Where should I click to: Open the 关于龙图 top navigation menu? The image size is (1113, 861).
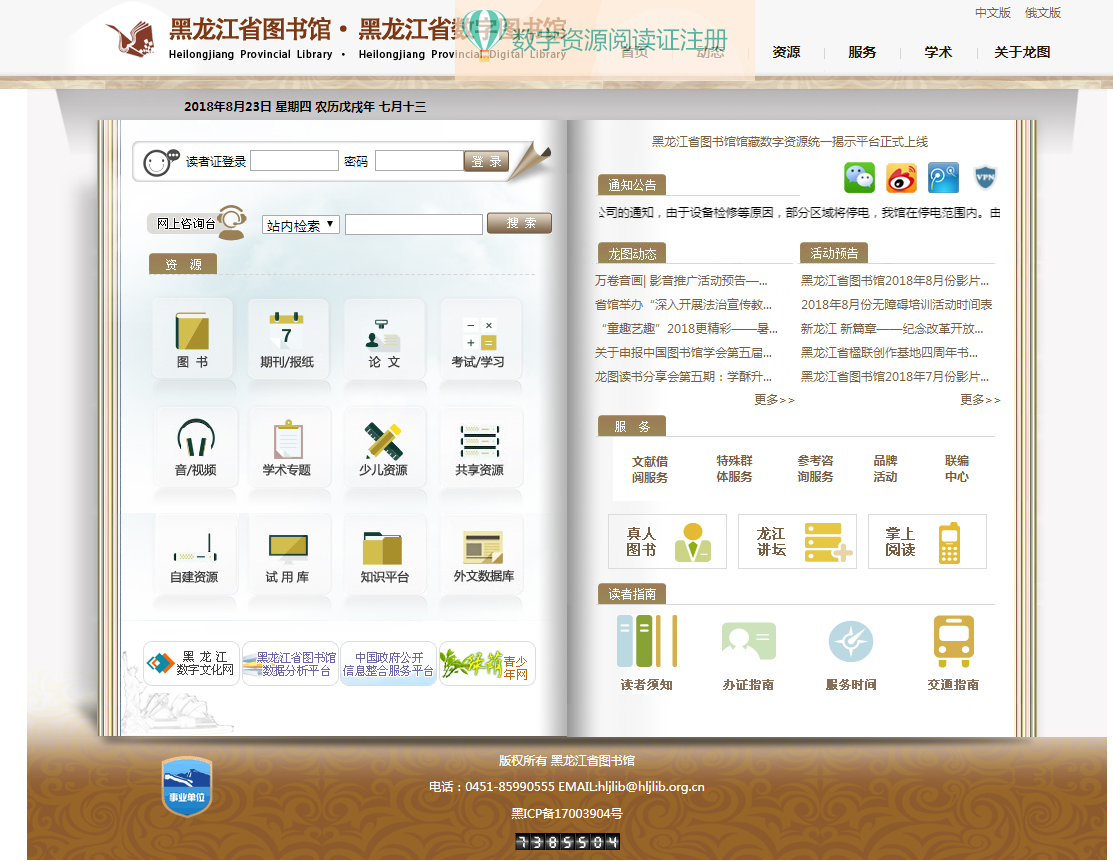click(1022, 52)
